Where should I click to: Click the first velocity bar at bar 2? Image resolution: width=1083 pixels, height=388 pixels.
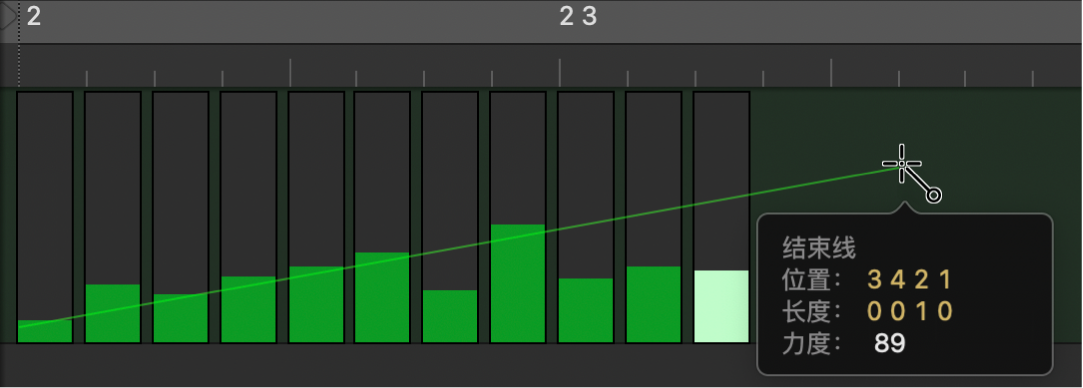45,331
